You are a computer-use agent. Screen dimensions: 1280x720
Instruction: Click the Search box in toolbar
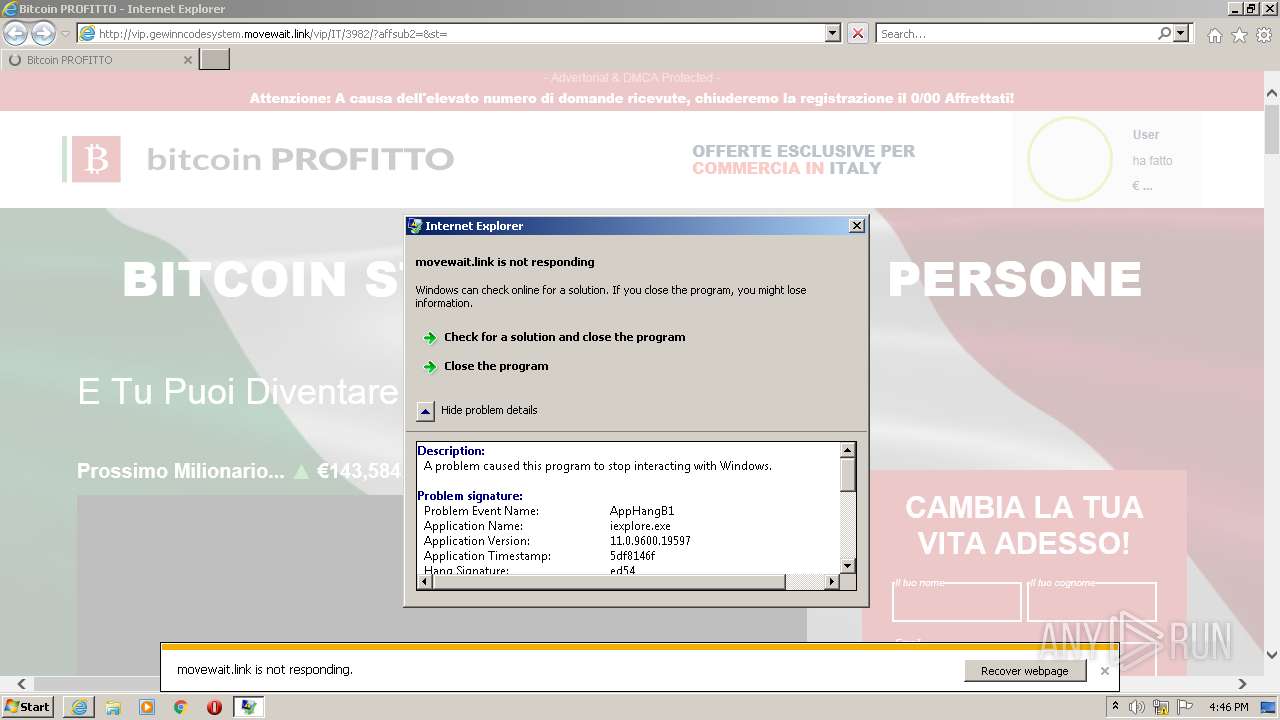(1016, 33)
